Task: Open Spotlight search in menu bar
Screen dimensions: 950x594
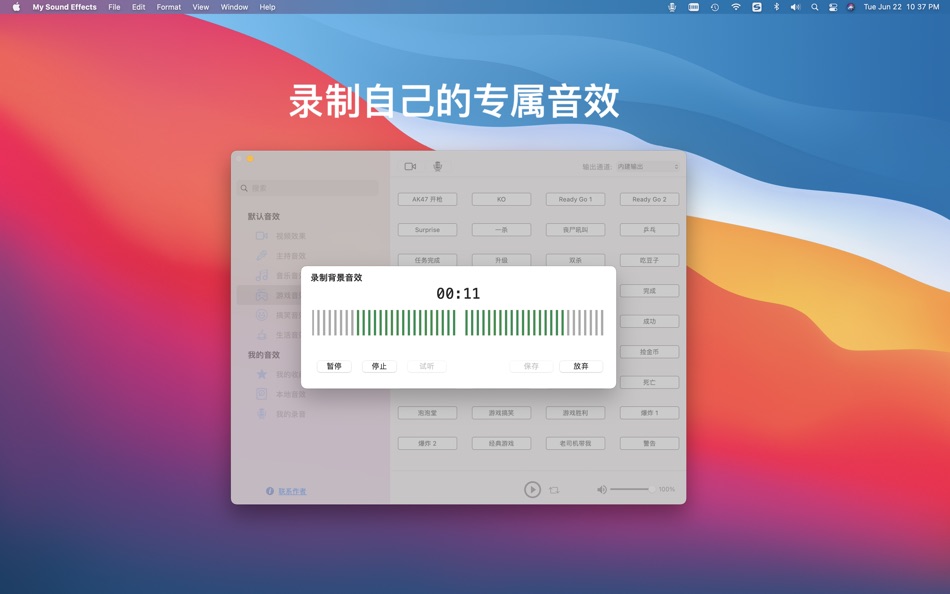Action: (x=814, y=7)
